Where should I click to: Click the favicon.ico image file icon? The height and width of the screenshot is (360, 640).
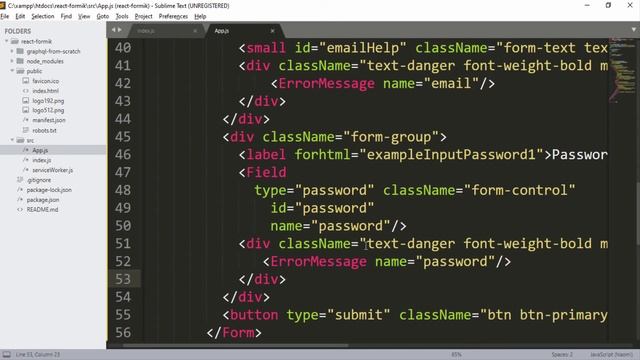point(26,81)
